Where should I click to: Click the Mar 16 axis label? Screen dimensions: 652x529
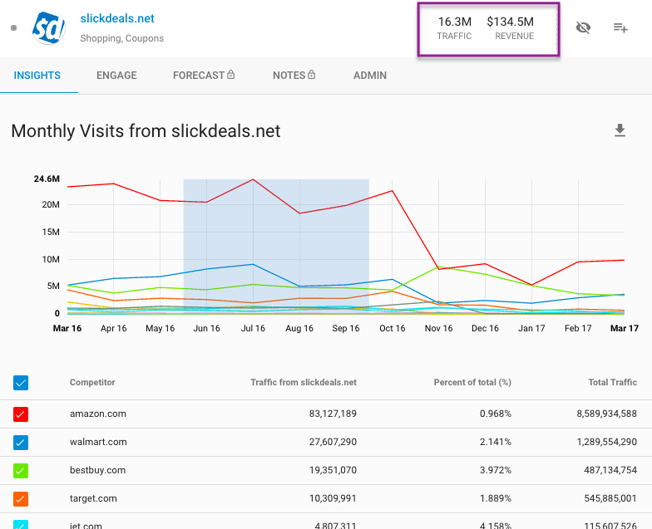(x=67, y=328)
